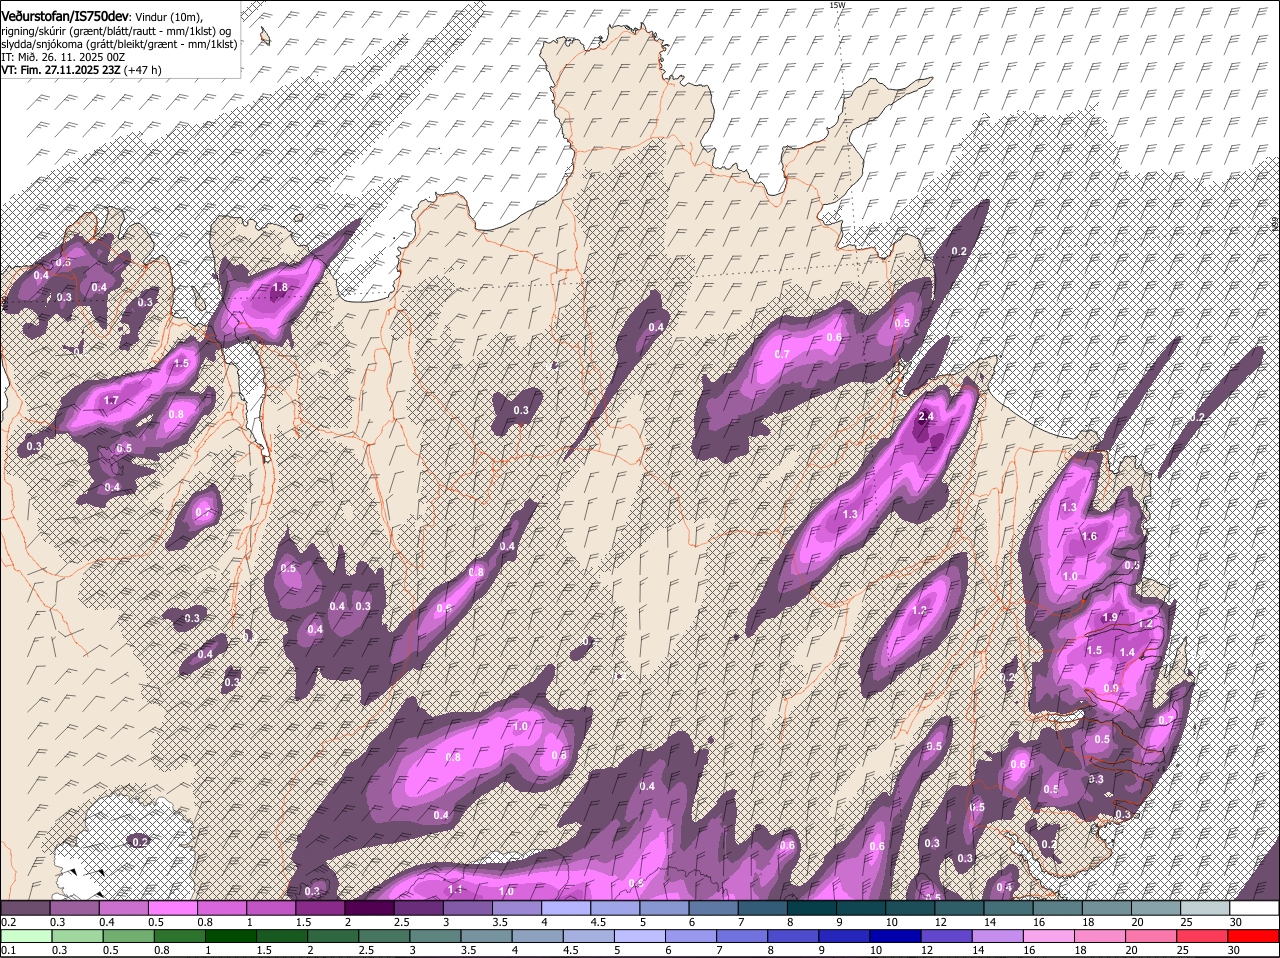This screenshot has height=958, width=1280.
Task: Click the 1.8 precipitation value label
Action: [280, 287]
